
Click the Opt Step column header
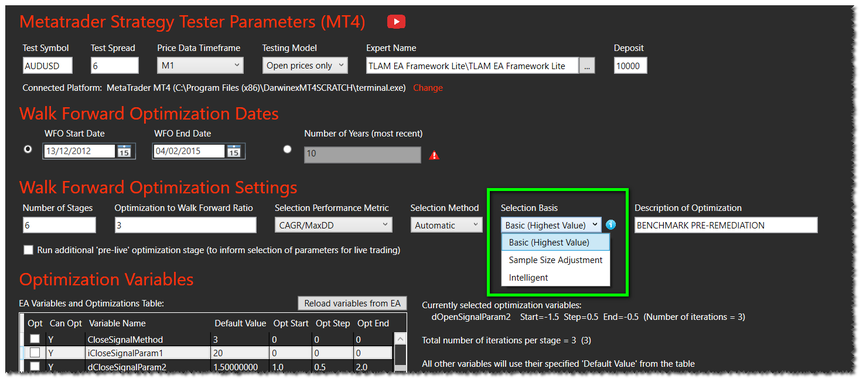pyautogui.click(x=333, y=323)
